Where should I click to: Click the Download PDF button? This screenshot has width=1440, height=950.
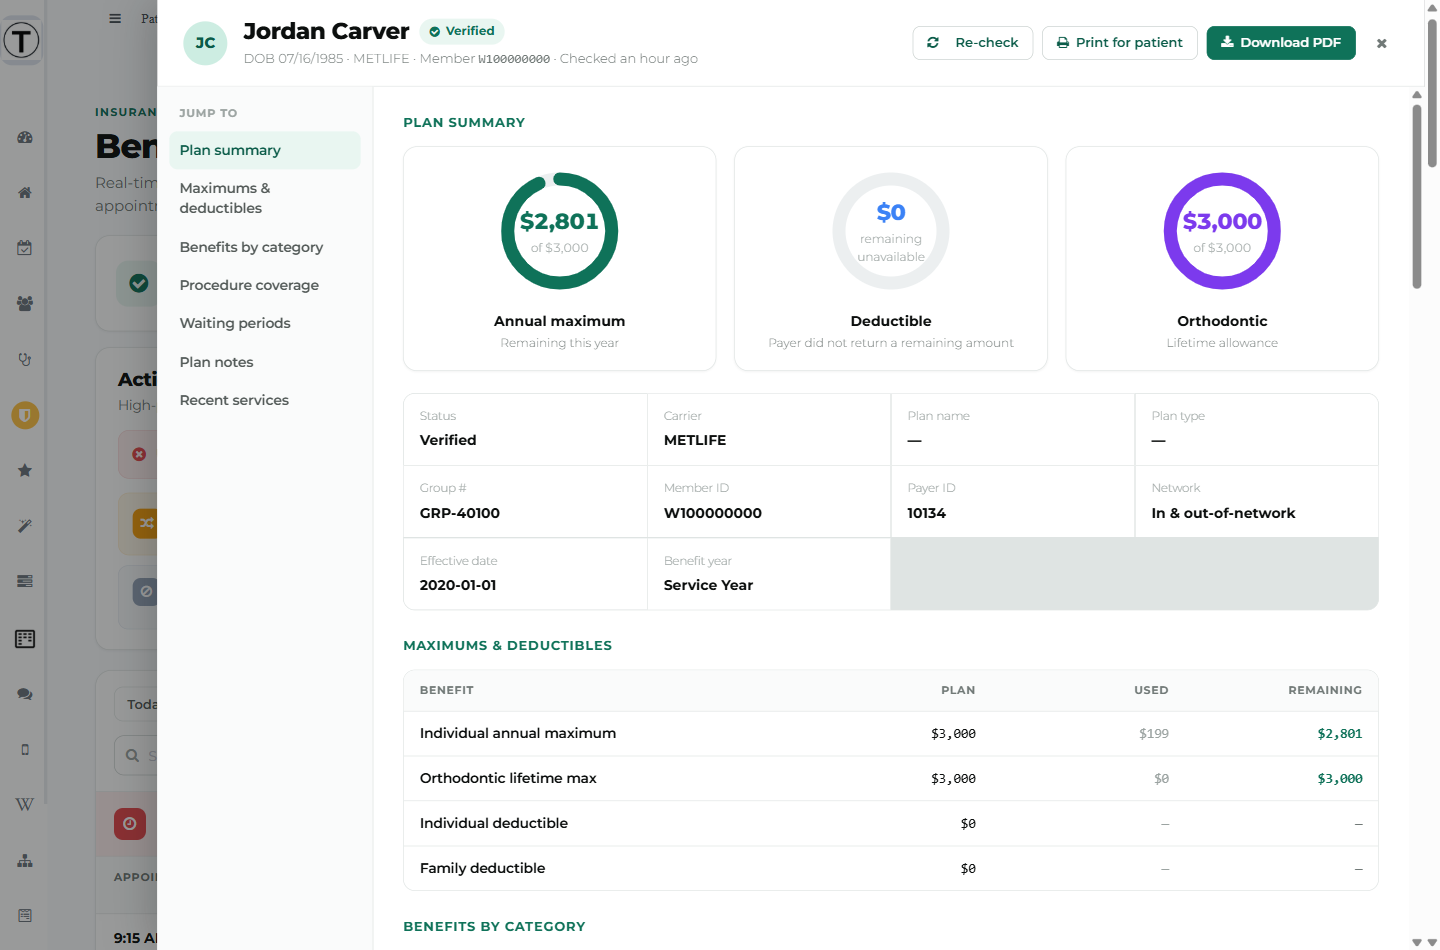(1281, 43)
